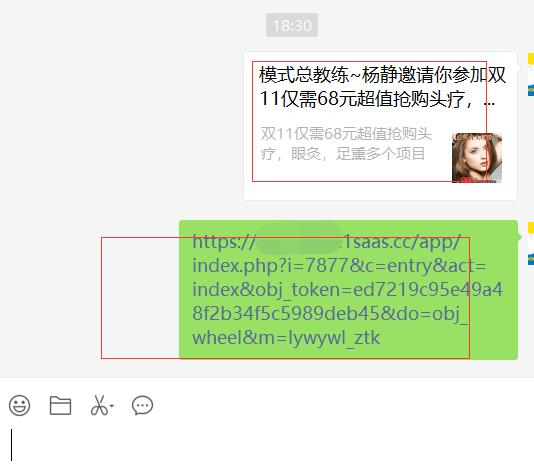
Task: Click the gray 双11仅需68元 card description
Action: click(x=346, y=143)
